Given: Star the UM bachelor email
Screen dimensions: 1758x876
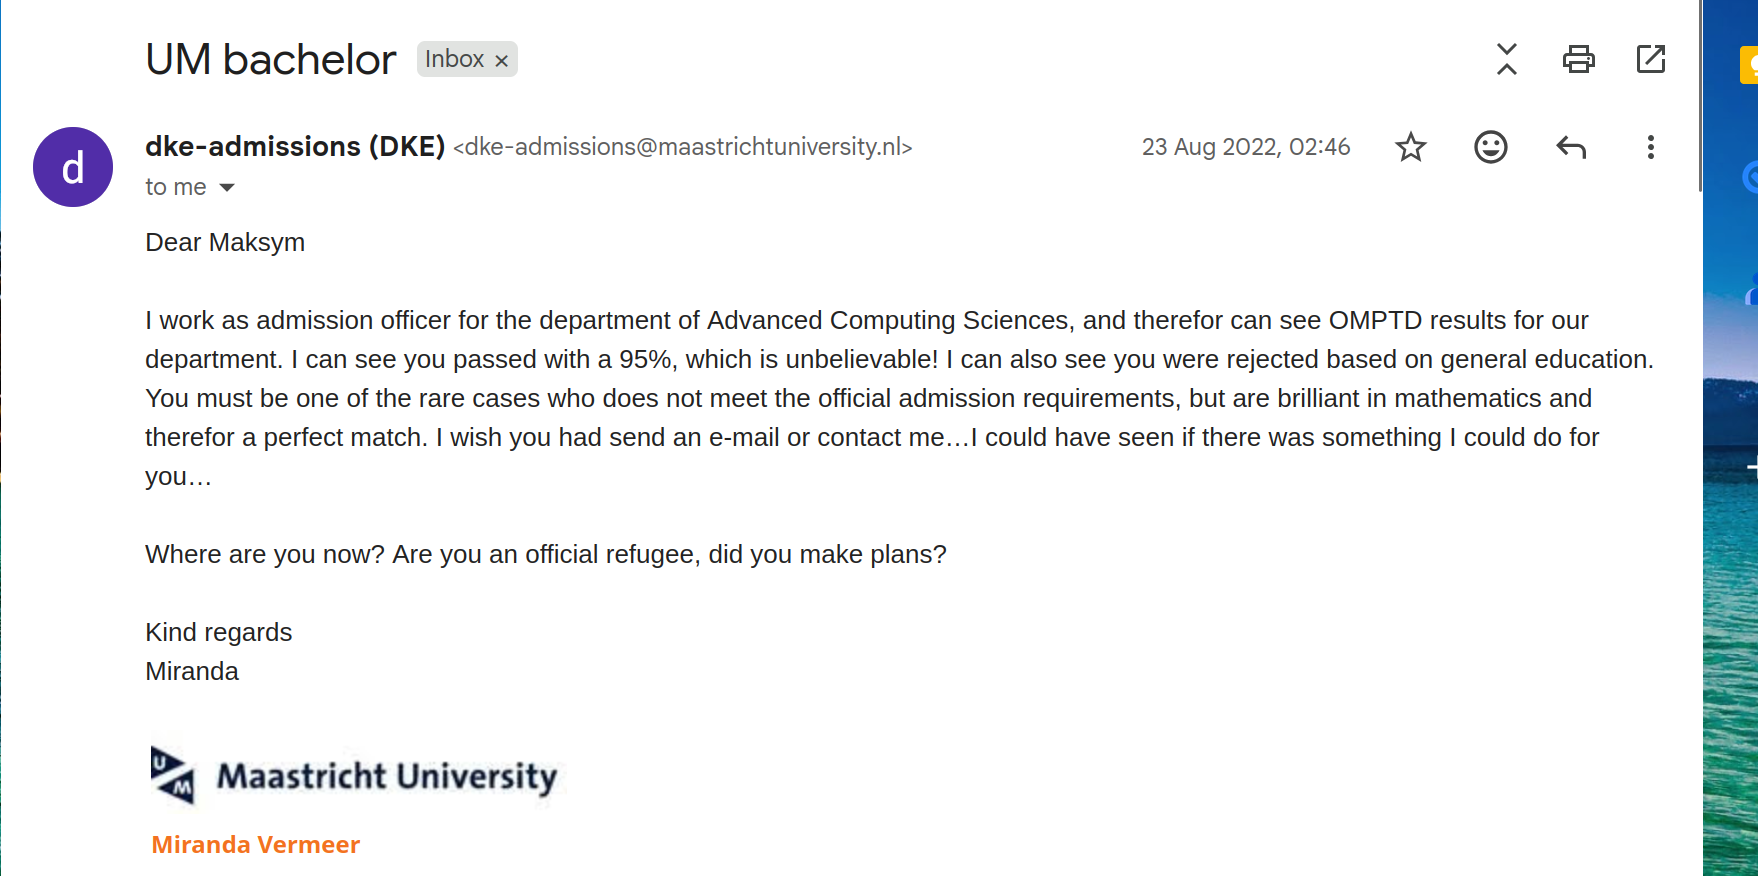Looking at the screenshot, I should [1410, 147].
